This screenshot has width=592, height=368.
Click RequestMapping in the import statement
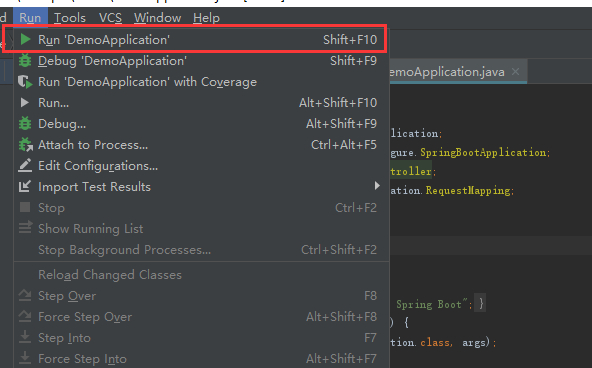tap(468, 190)
